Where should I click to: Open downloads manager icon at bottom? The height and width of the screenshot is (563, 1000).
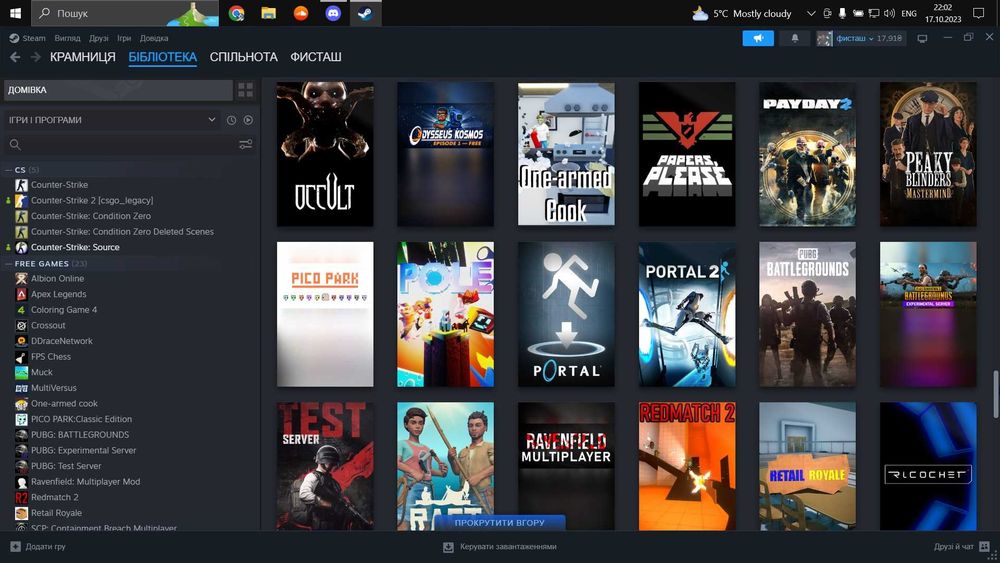pyautogui.click(x=448, y=546)
